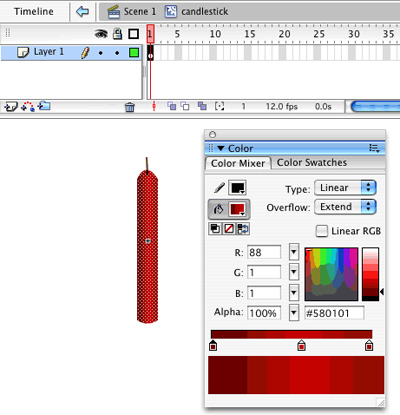This screenshot has width=400, height=415.
Task: Close the Color panel window
Action: (212, 135)
